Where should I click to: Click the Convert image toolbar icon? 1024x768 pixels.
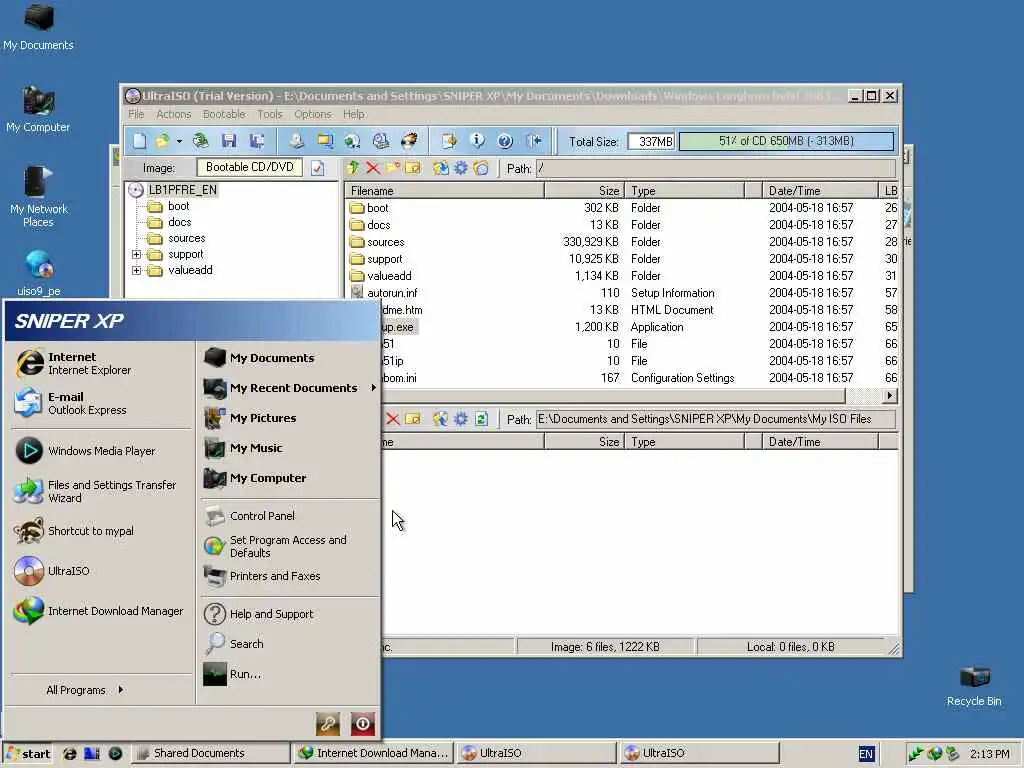[353, 141]
